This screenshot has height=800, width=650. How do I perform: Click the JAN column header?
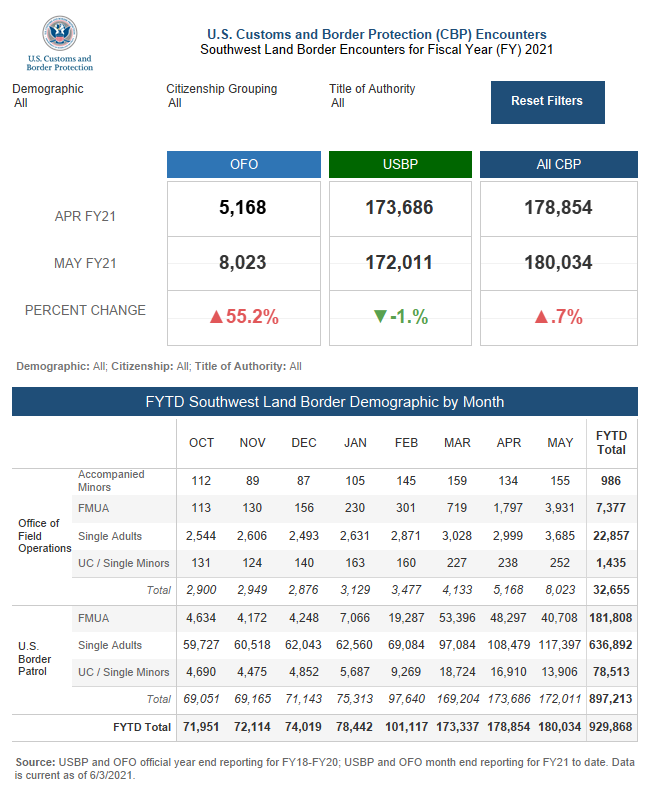click(x=355, y=443)
